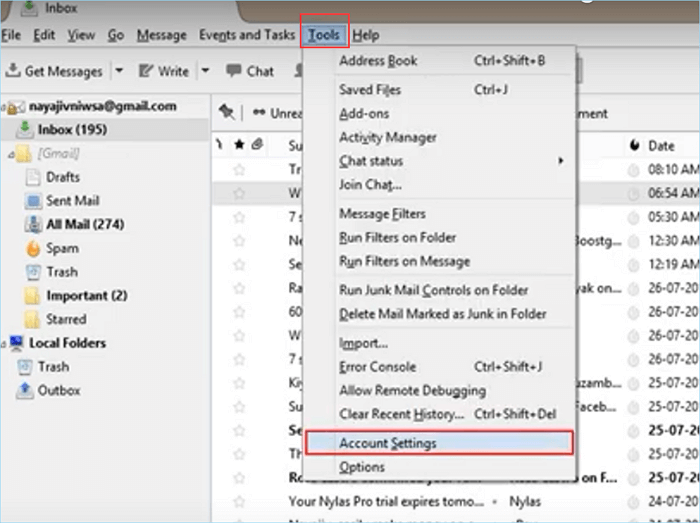Open the File menu
Image resolution: width=700 pixels, height=523 pixels.
coord(11,35)
